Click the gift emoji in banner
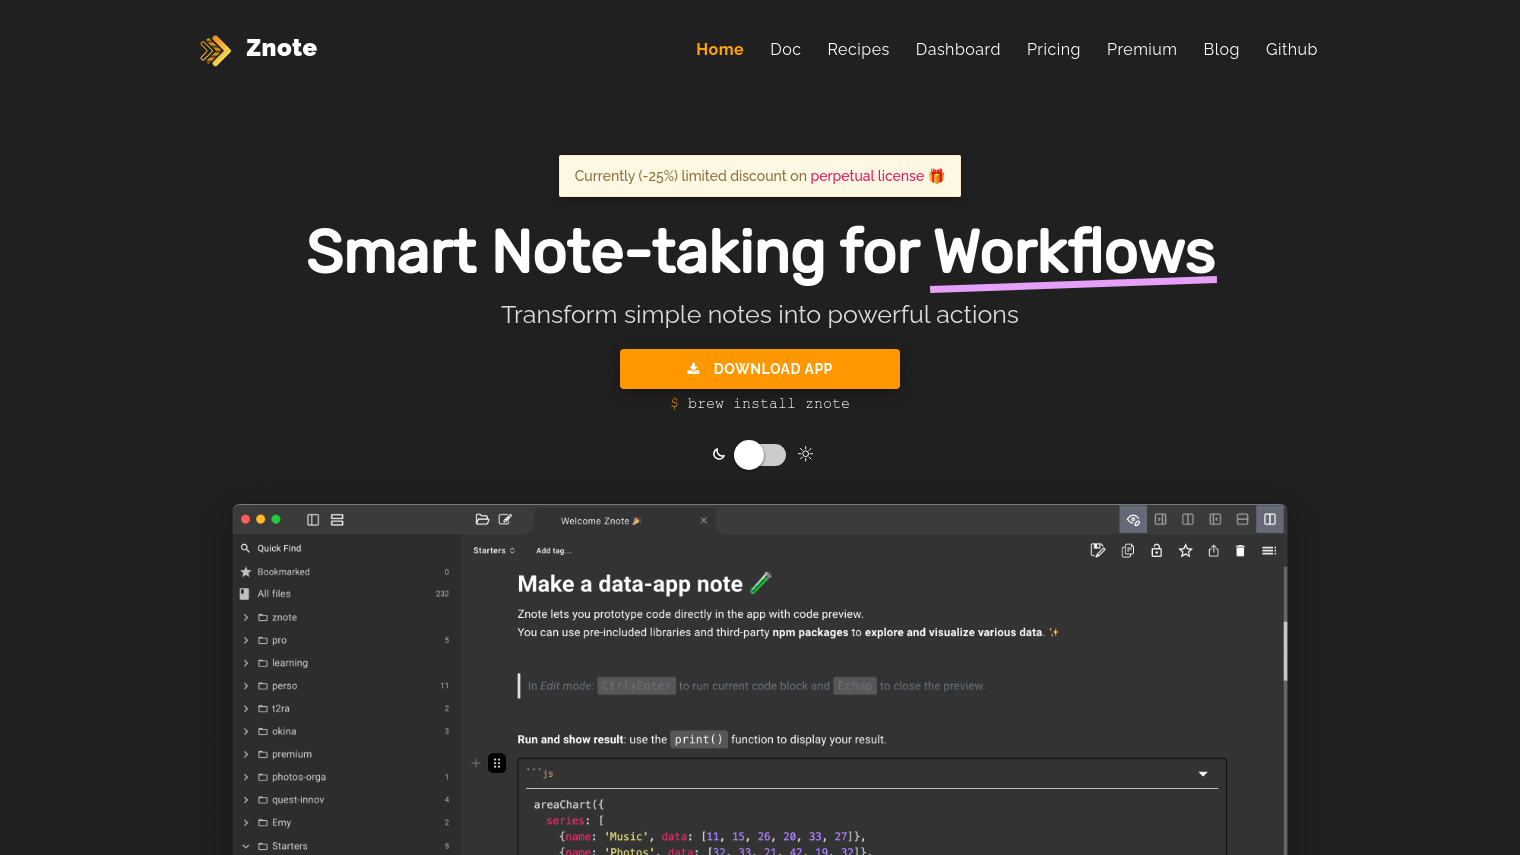The image size is (1520, 855). point(937,176)
